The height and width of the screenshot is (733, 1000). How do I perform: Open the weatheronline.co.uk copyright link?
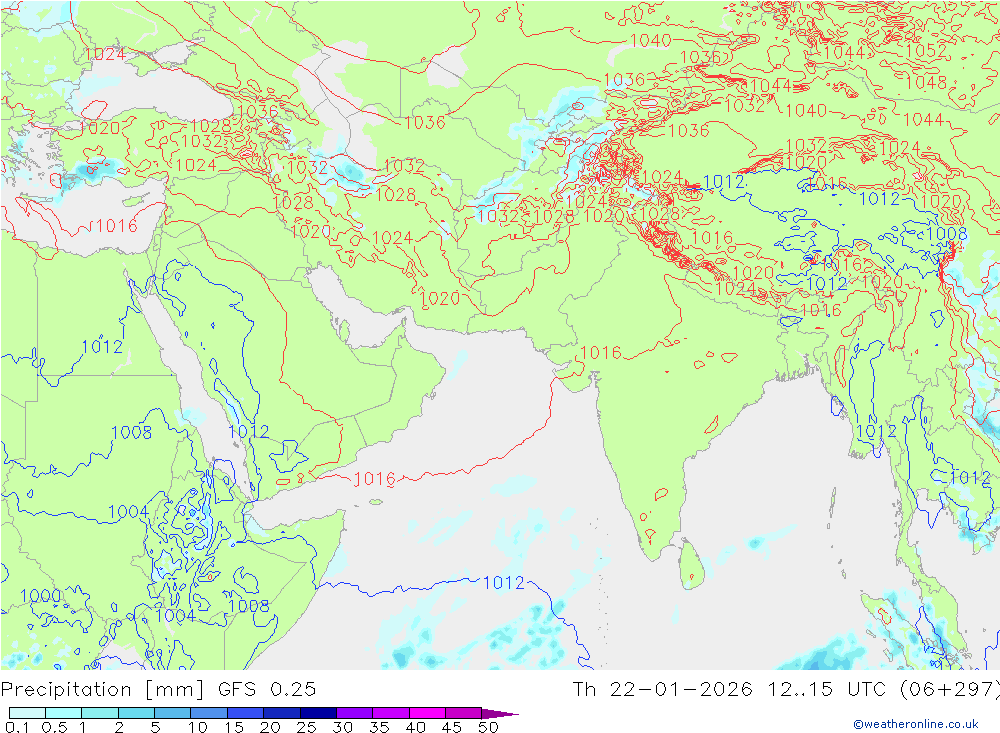coord(916,723)
